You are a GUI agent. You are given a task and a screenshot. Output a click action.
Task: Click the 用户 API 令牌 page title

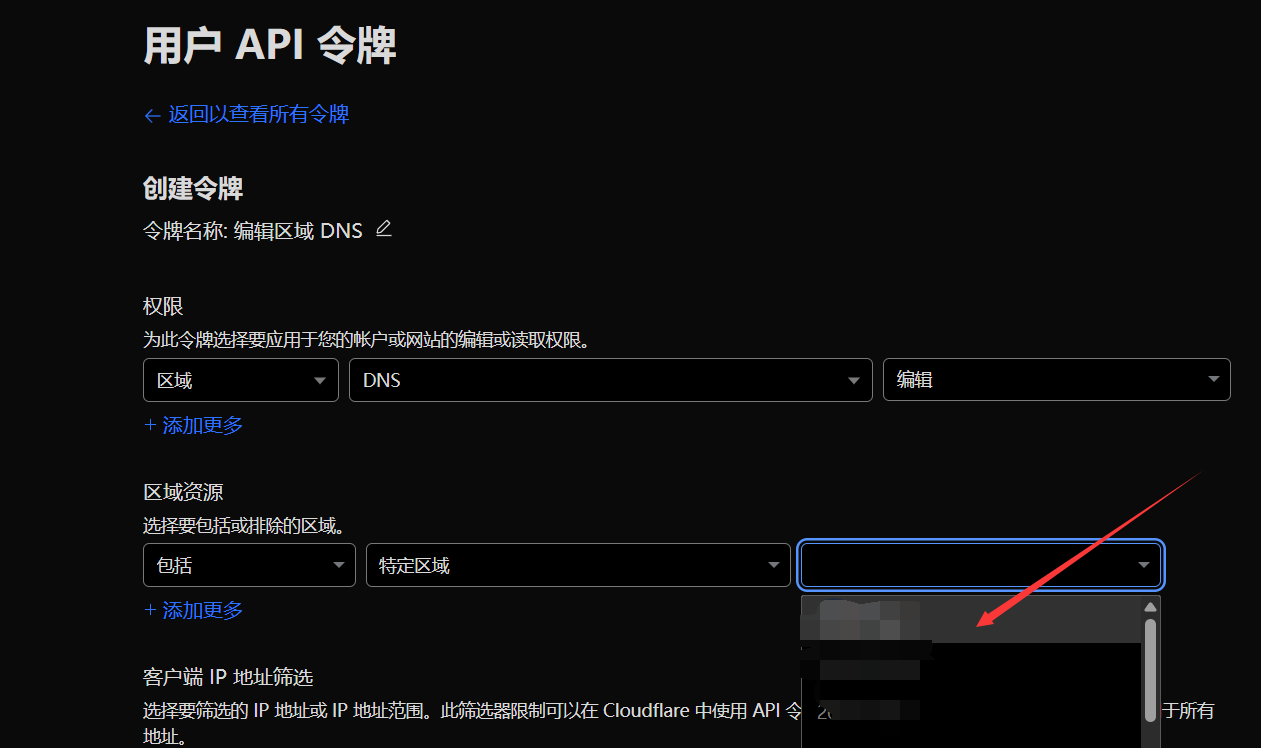click(270, 46)
